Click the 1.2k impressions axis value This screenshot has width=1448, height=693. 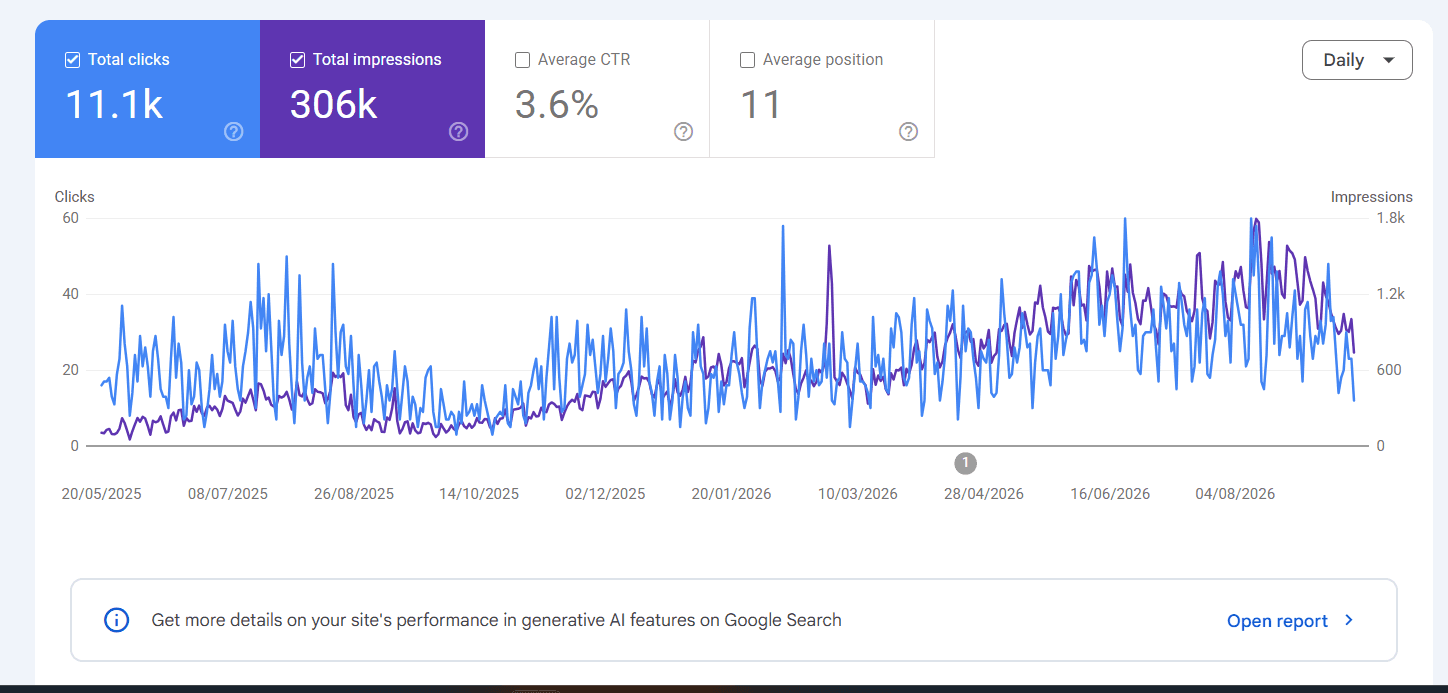[1390, 294]
